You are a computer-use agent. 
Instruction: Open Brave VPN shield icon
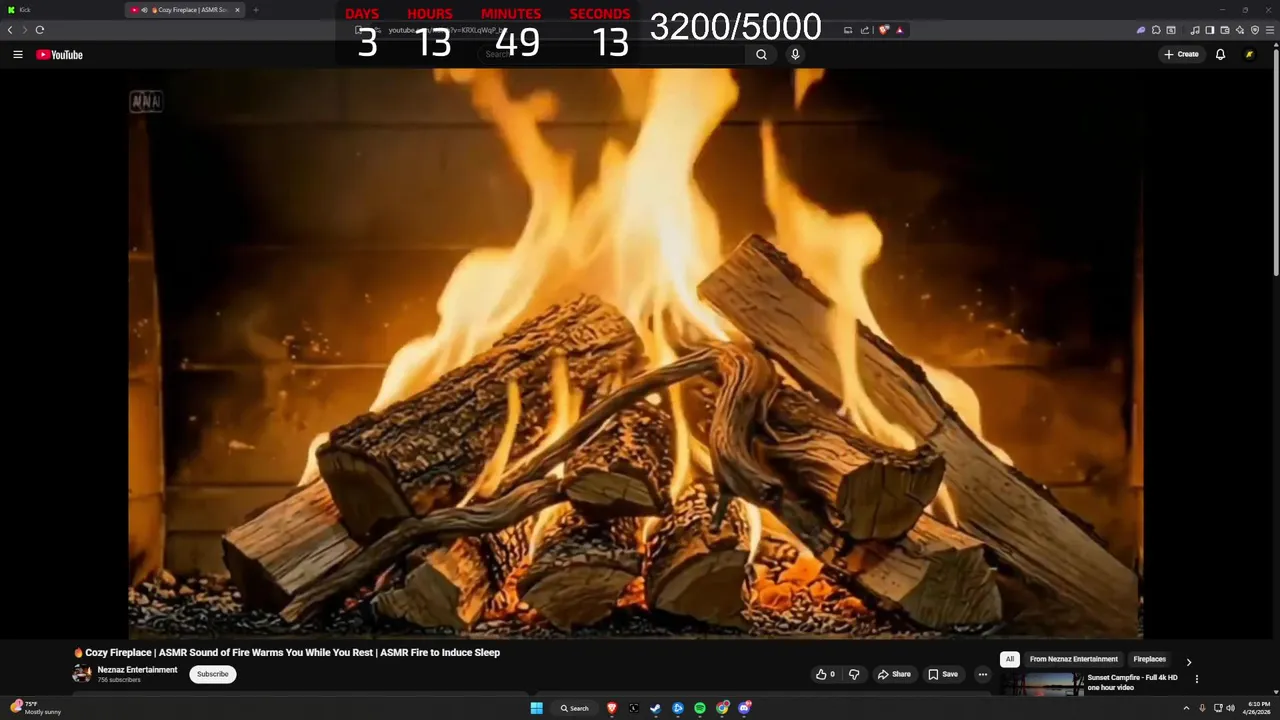1255,30
